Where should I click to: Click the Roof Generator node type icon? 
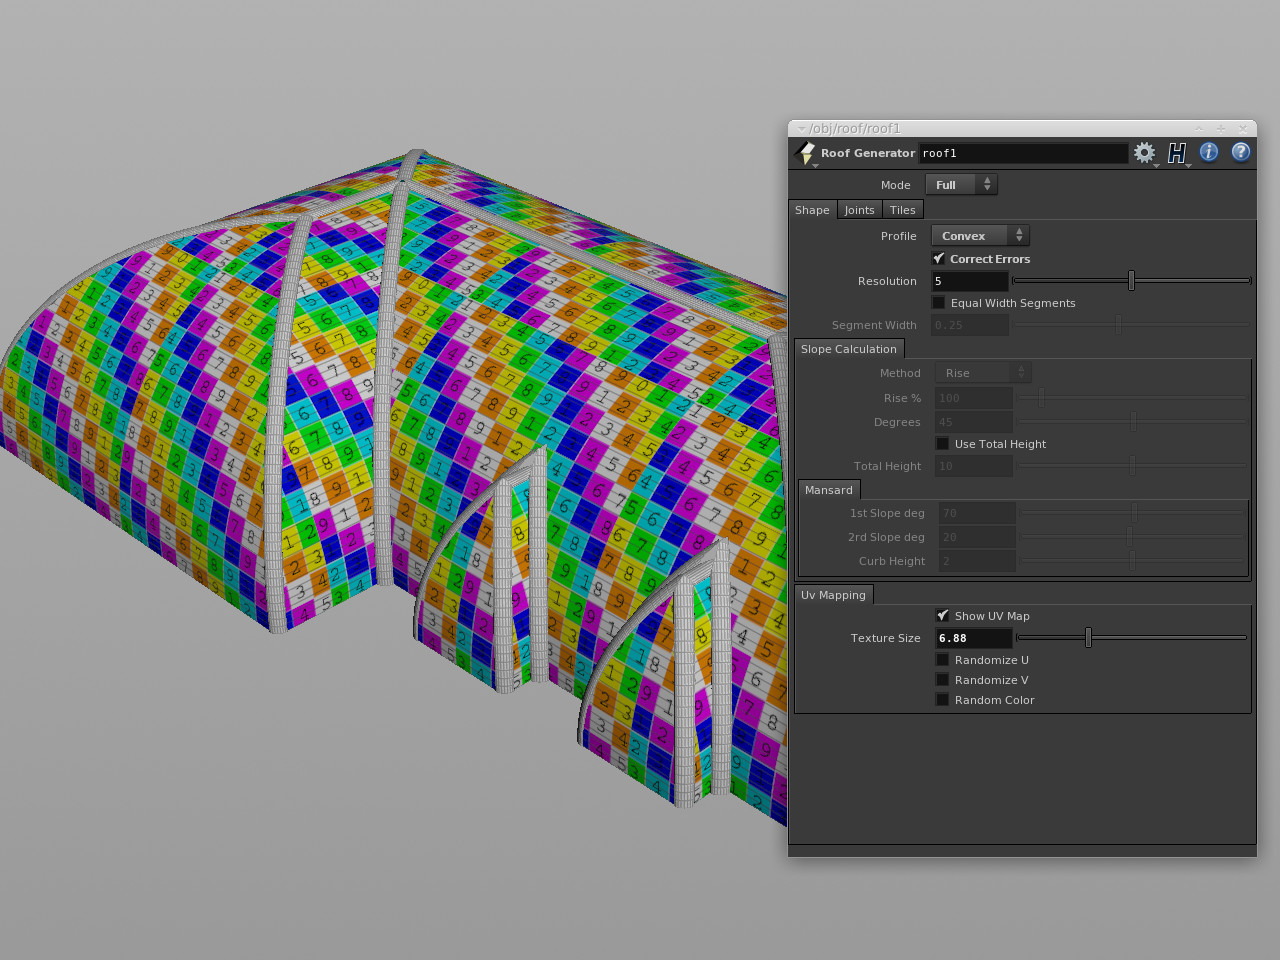805,152
